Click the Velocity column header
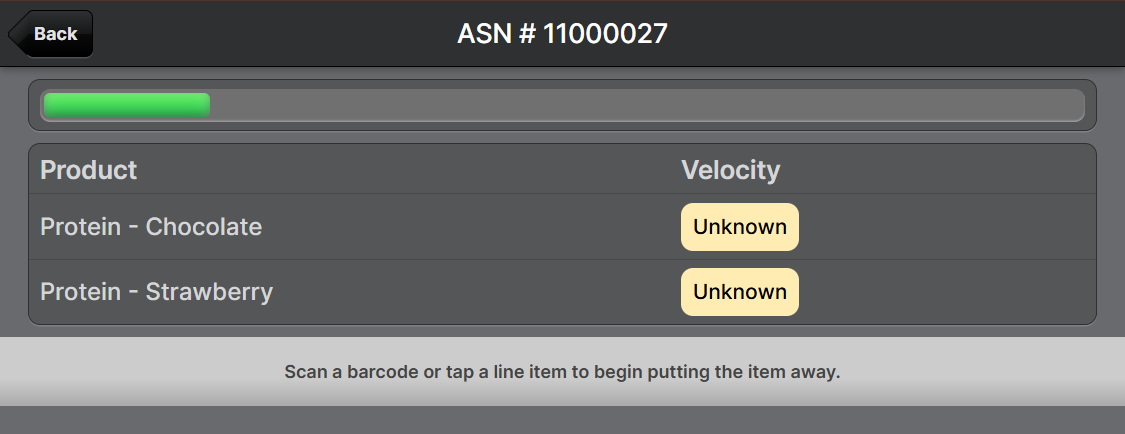This screenshot has width=1125, height=434. (730, 170)
